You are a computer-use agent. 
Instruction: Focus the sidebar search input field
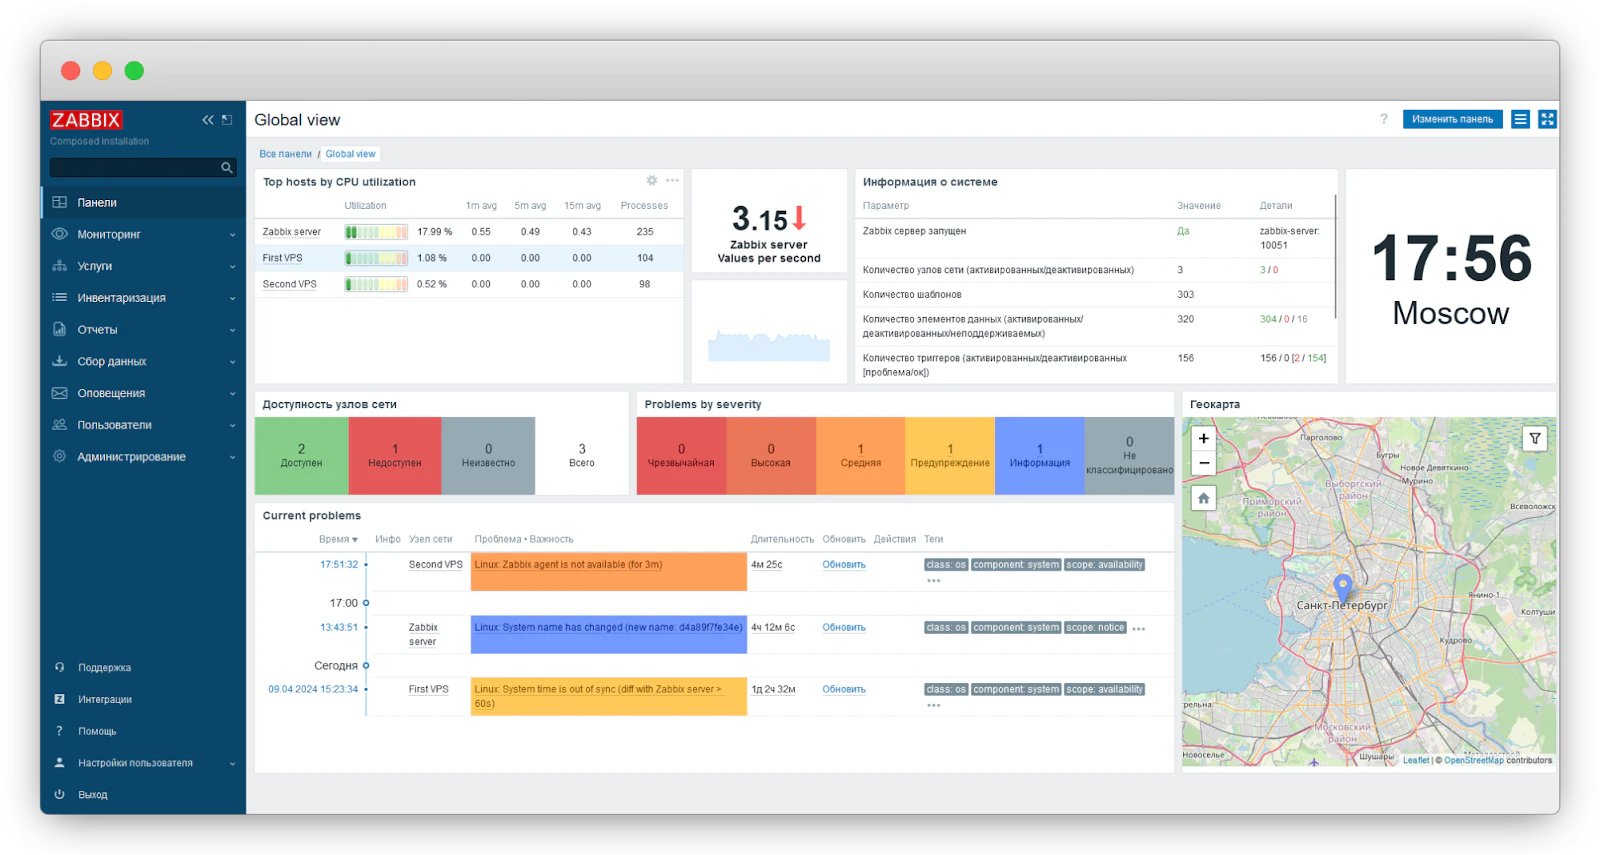[134, 168]
